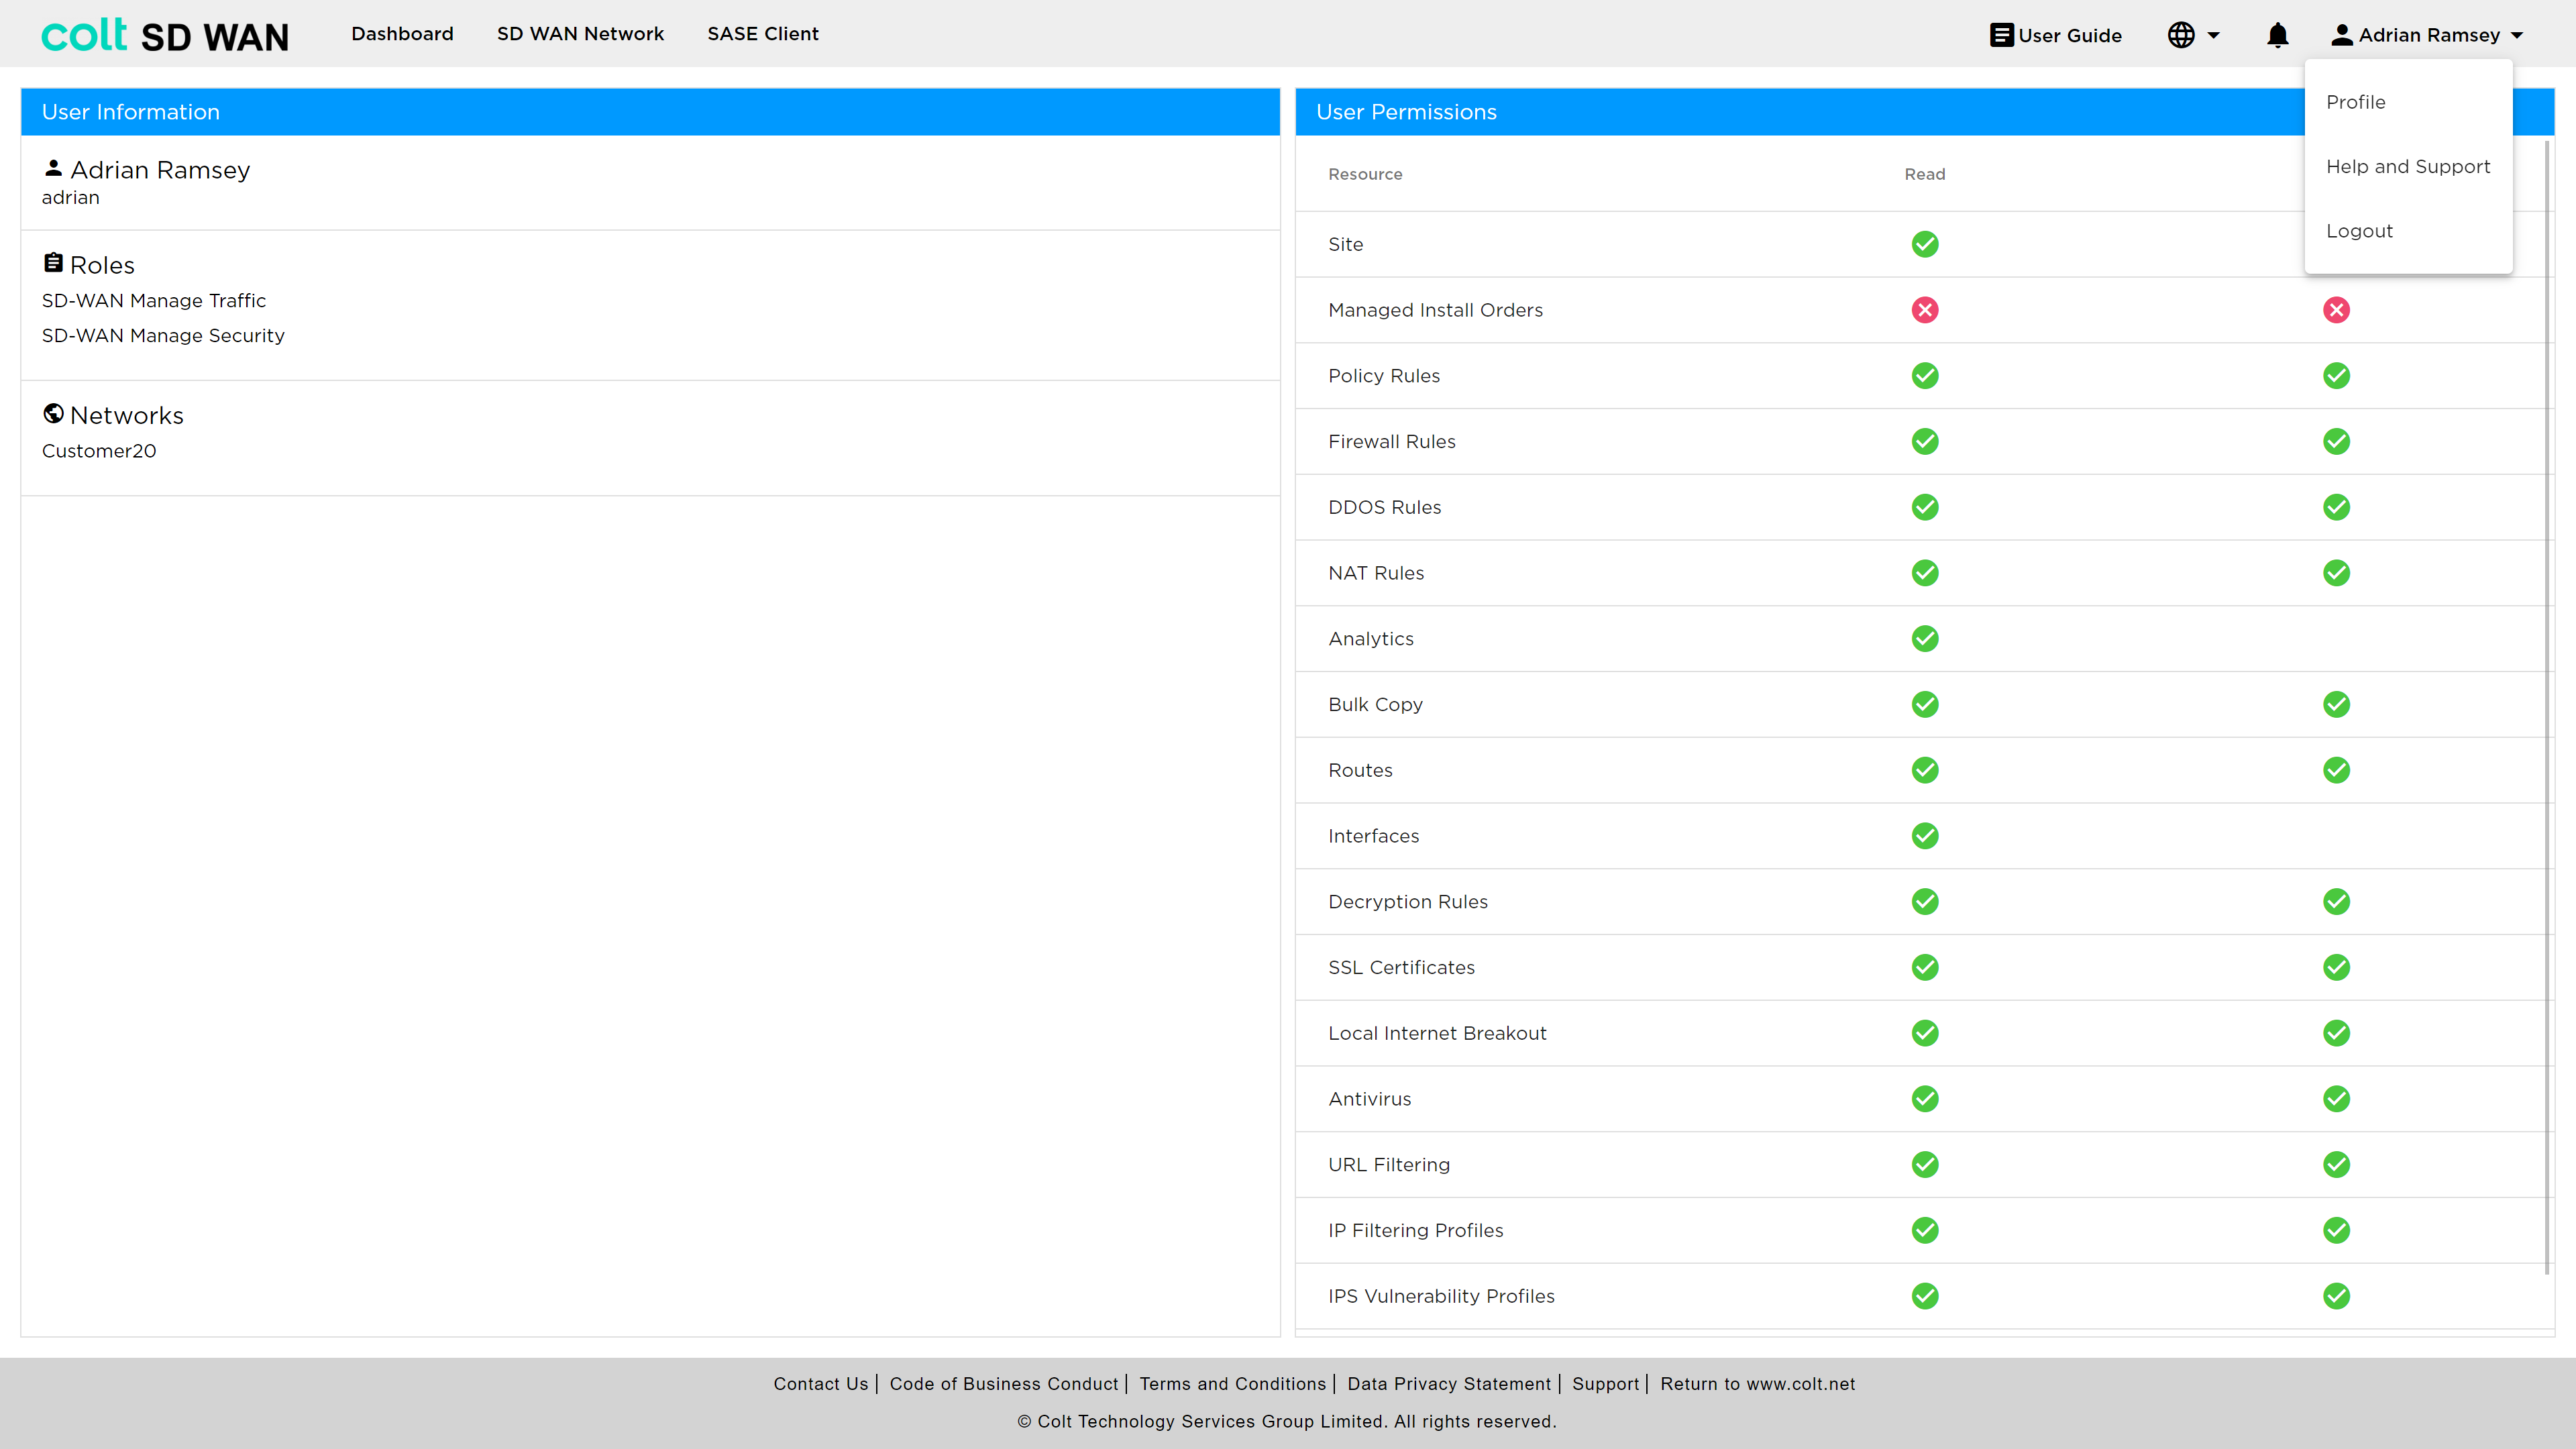Image resolution: width=2576 pixels, height=1449 pixels.
Task: Open the SASE Client menu
Action: click(x=763, y=34)
